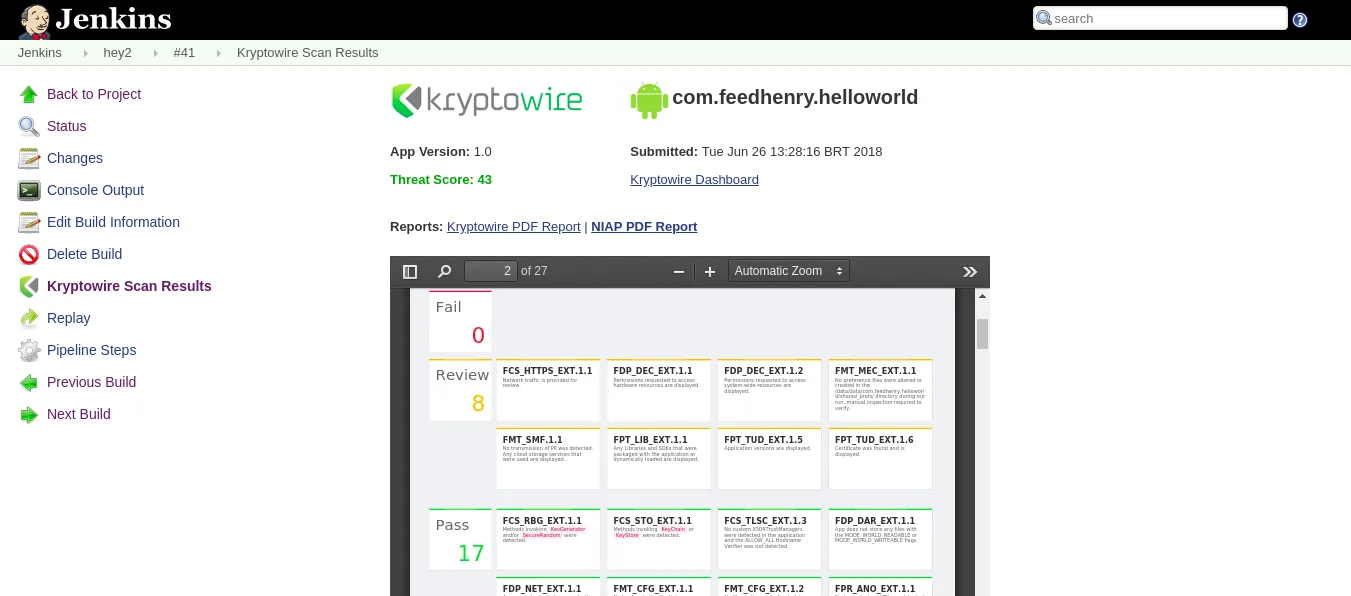Image resolution: width=1351 pixels, height=596 pixels.
Task: Open Back to Project link
Action: 94,94
